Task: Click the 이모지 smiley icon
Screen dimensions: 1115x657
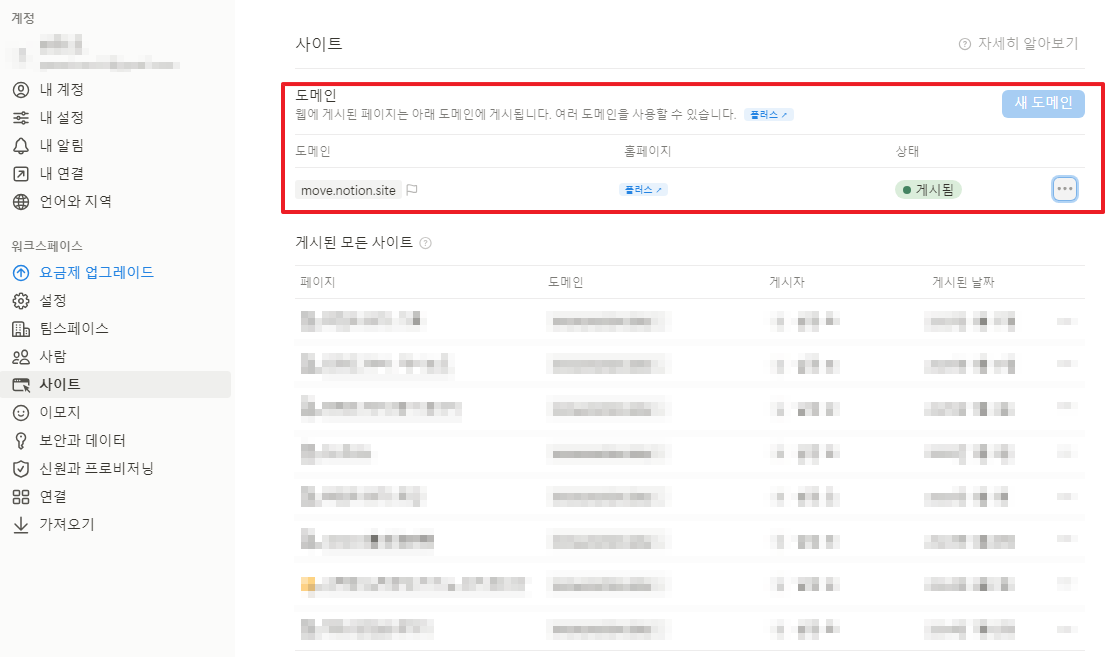Action: pyautogui.click(x=21, y=412)
